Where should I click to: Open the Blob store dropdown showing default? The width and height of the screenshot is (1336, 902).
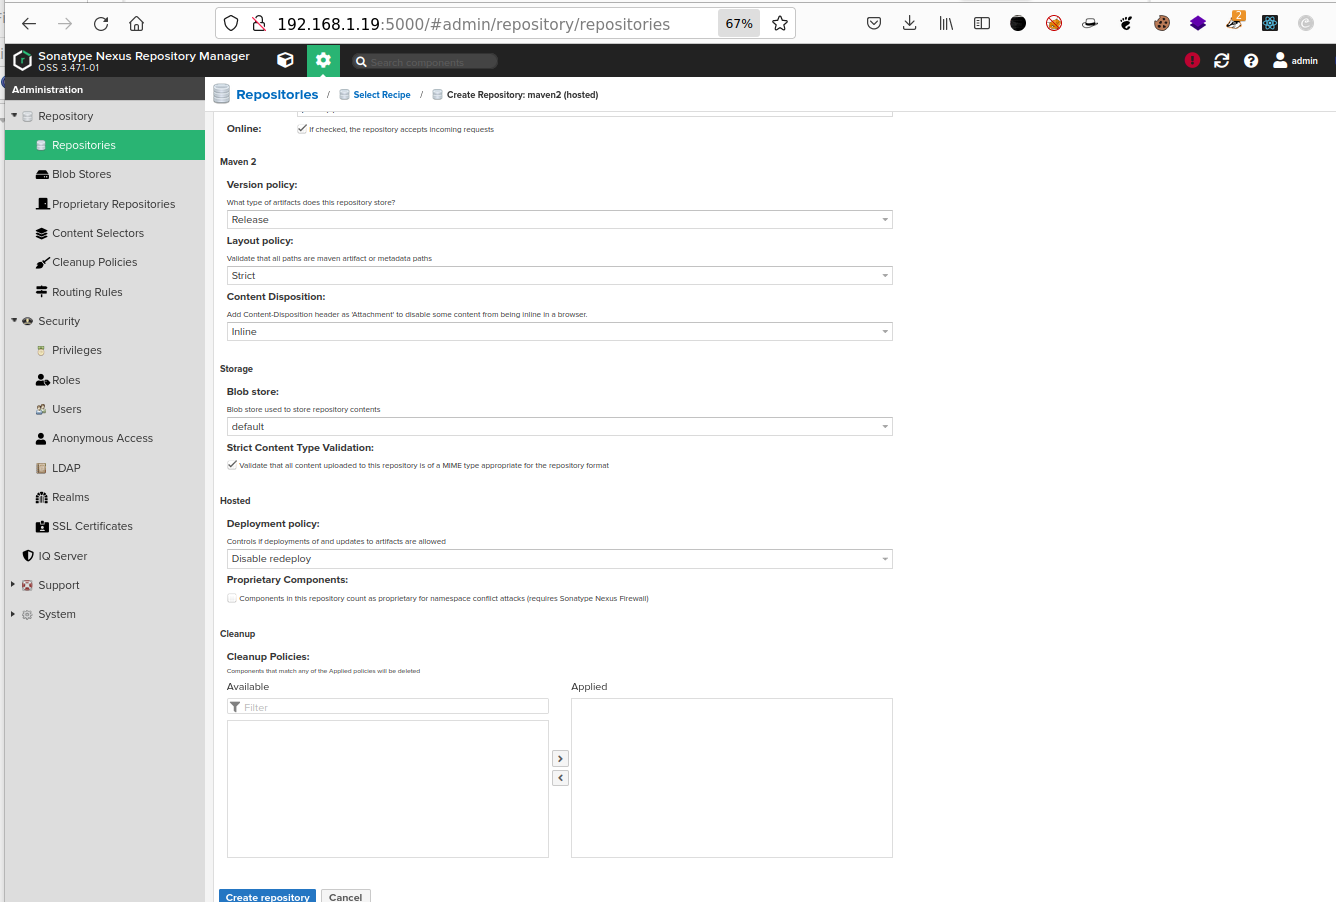(x=560, y=427)
